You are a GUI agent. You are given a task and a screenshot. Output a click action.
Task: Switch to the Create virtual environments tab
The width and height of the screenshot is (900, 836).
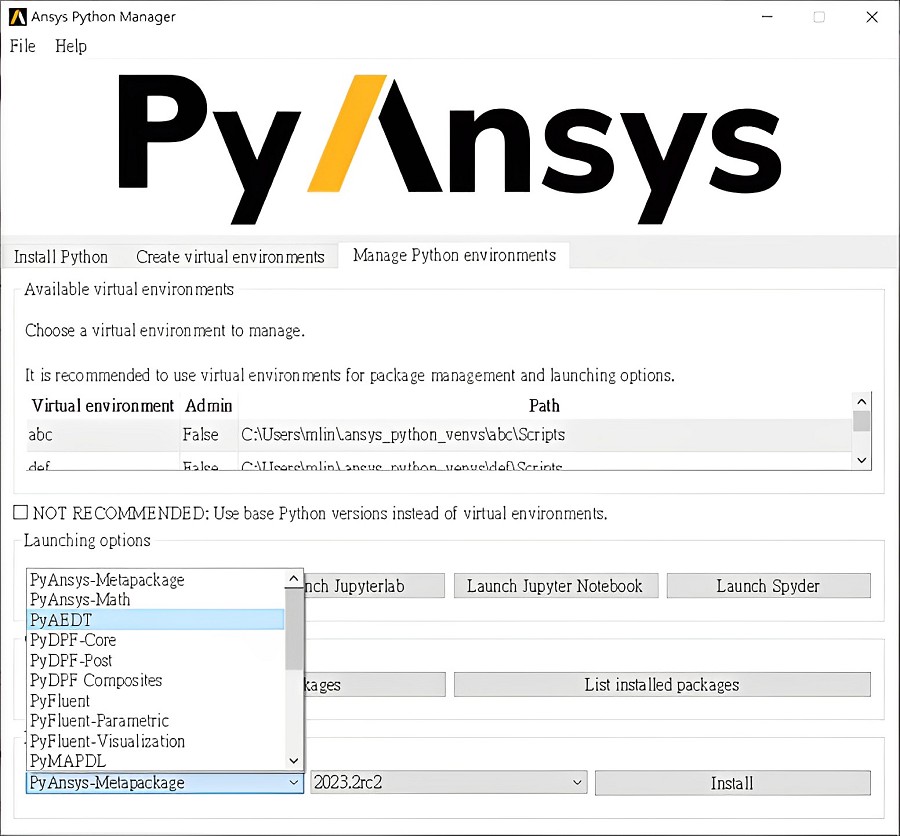(230, 256)
